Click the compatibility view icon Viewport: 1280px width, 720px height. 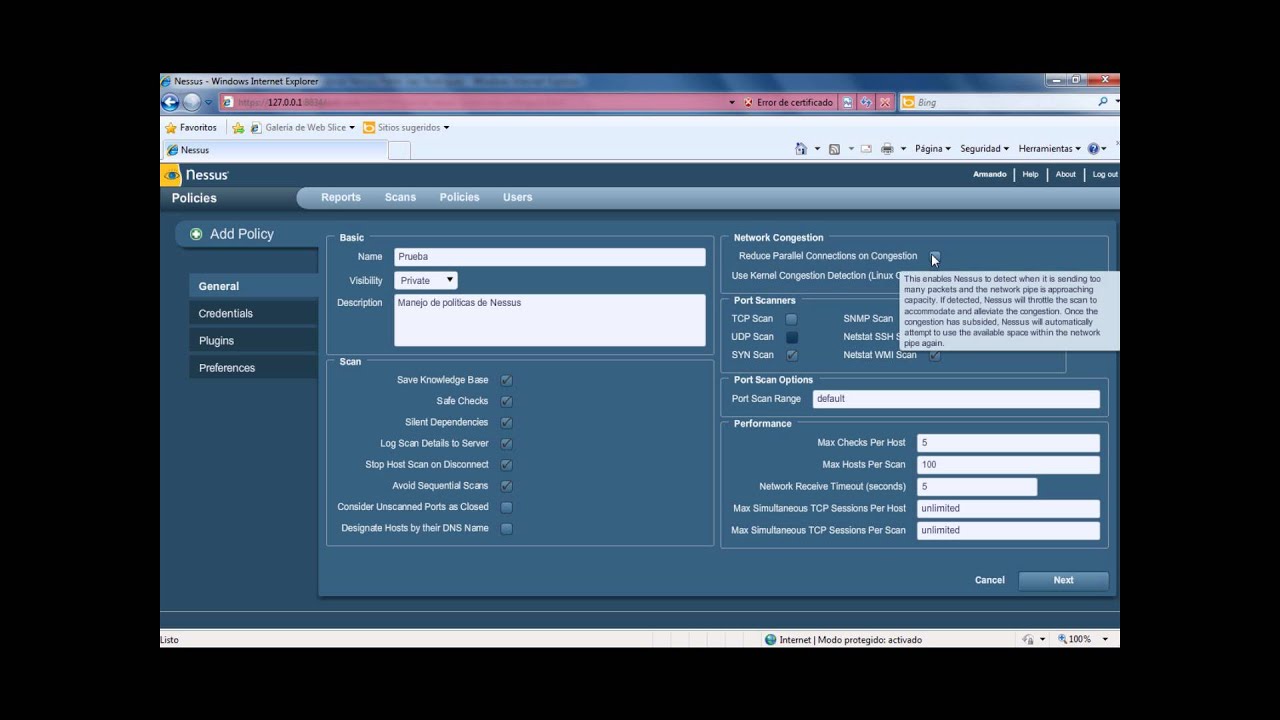click(848, 102)
